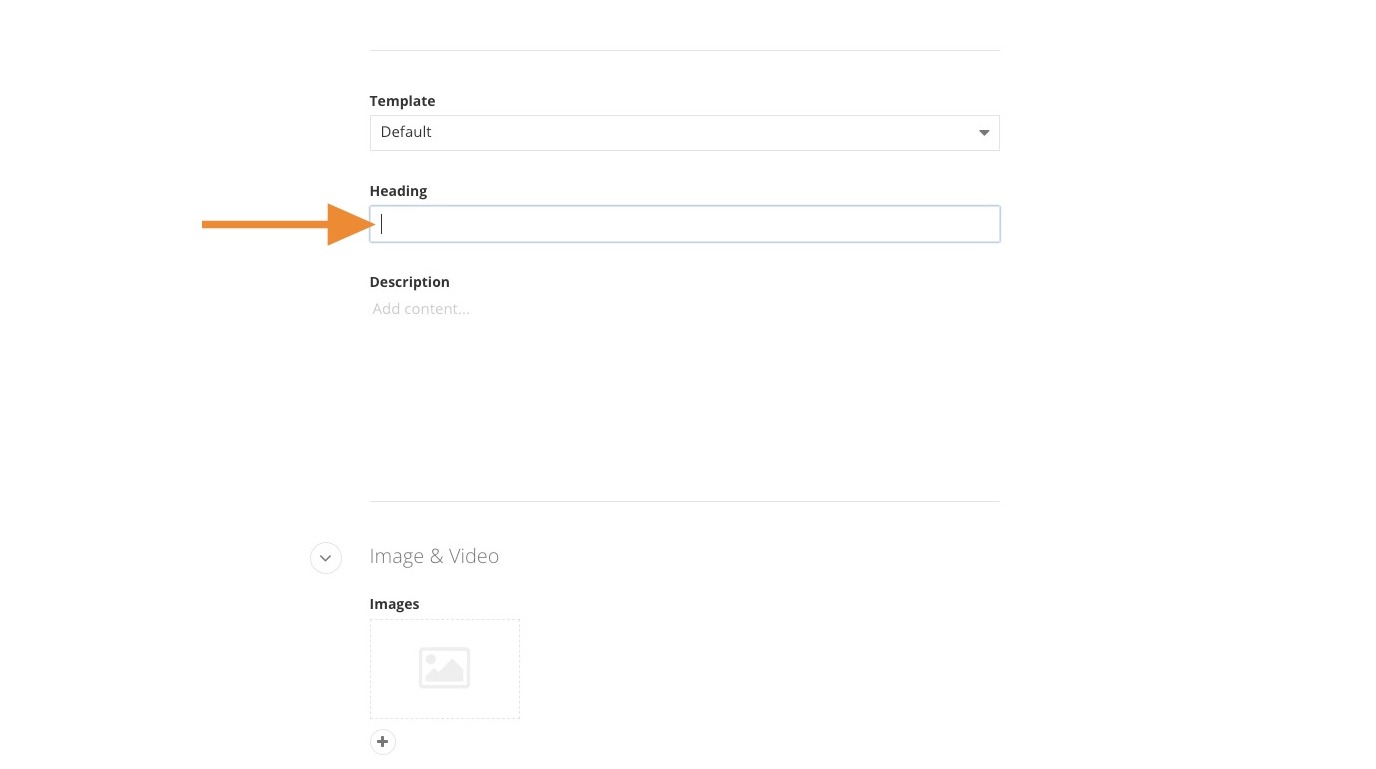The image size is (1376, 769).
Task: Click the text cursor in the Heading field
Action: [382, 224]
